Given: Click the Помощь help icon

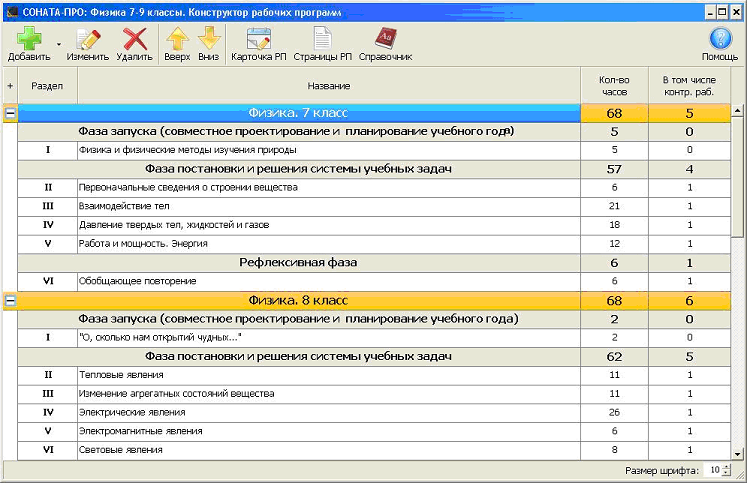Looking at the screenshot, I should [x=719, y=40].
